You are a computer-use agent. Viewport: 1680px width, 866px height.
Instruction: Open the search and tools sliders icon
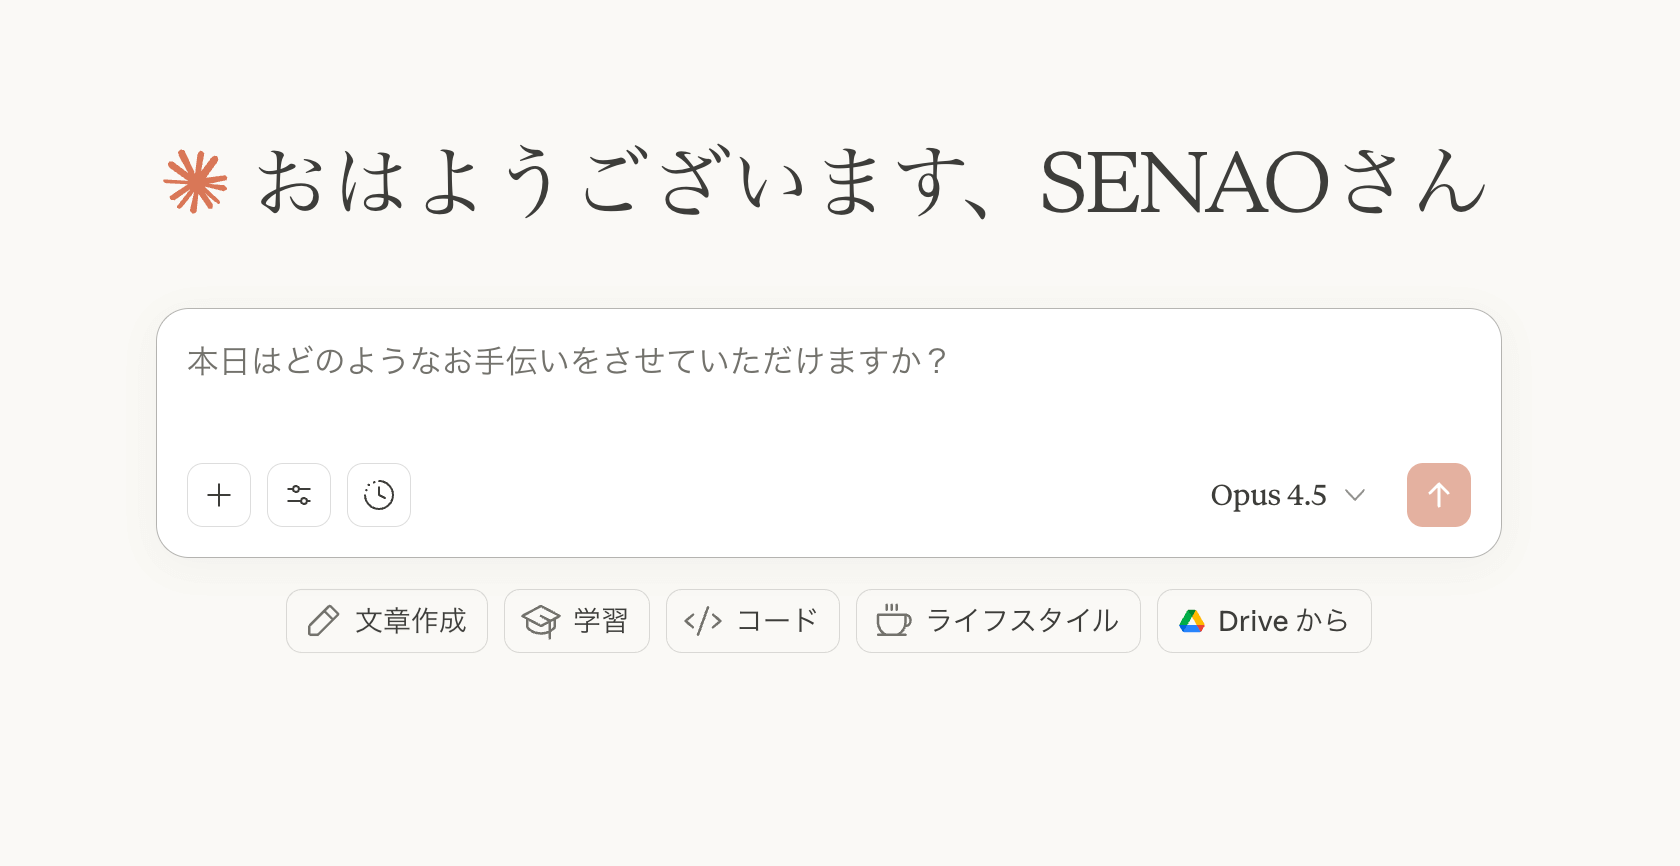pyautogui.click(x=299, y=495)
